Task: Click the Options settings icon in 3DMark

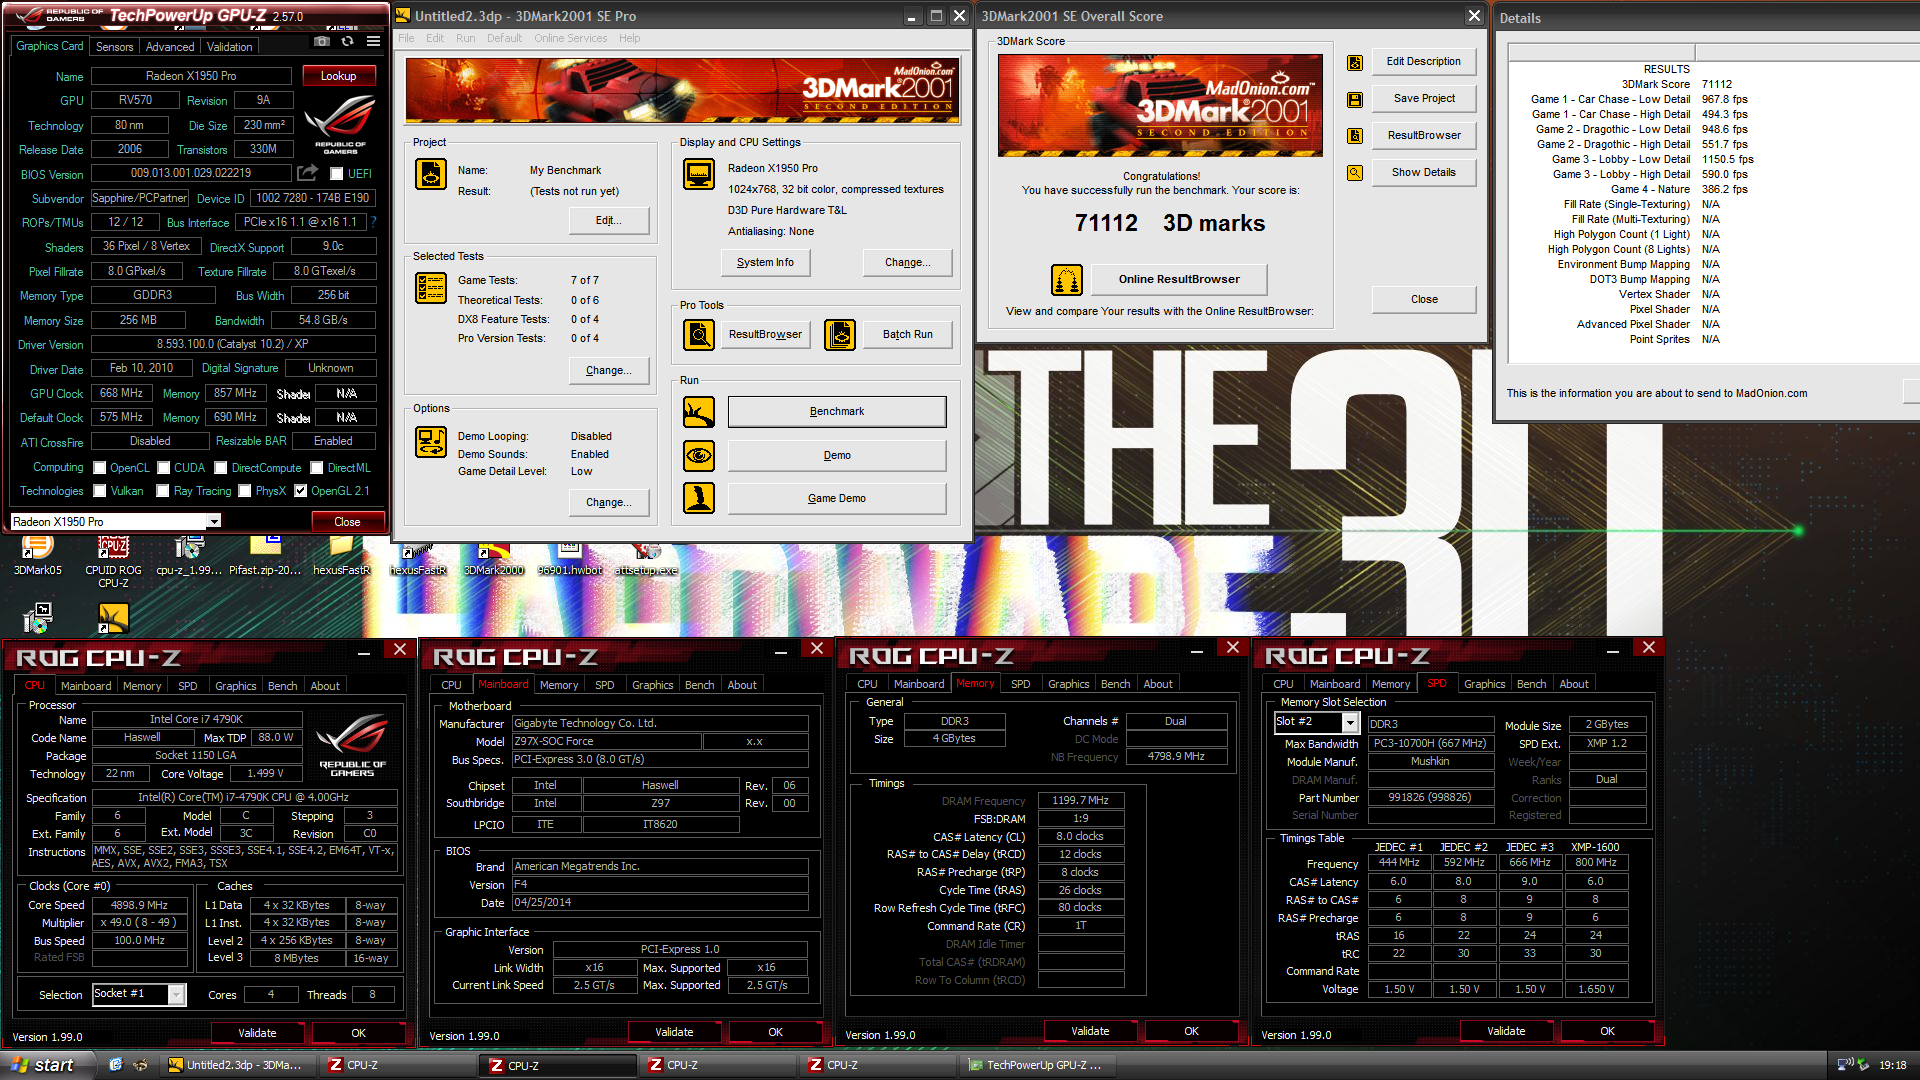Action: click(431, 441)
